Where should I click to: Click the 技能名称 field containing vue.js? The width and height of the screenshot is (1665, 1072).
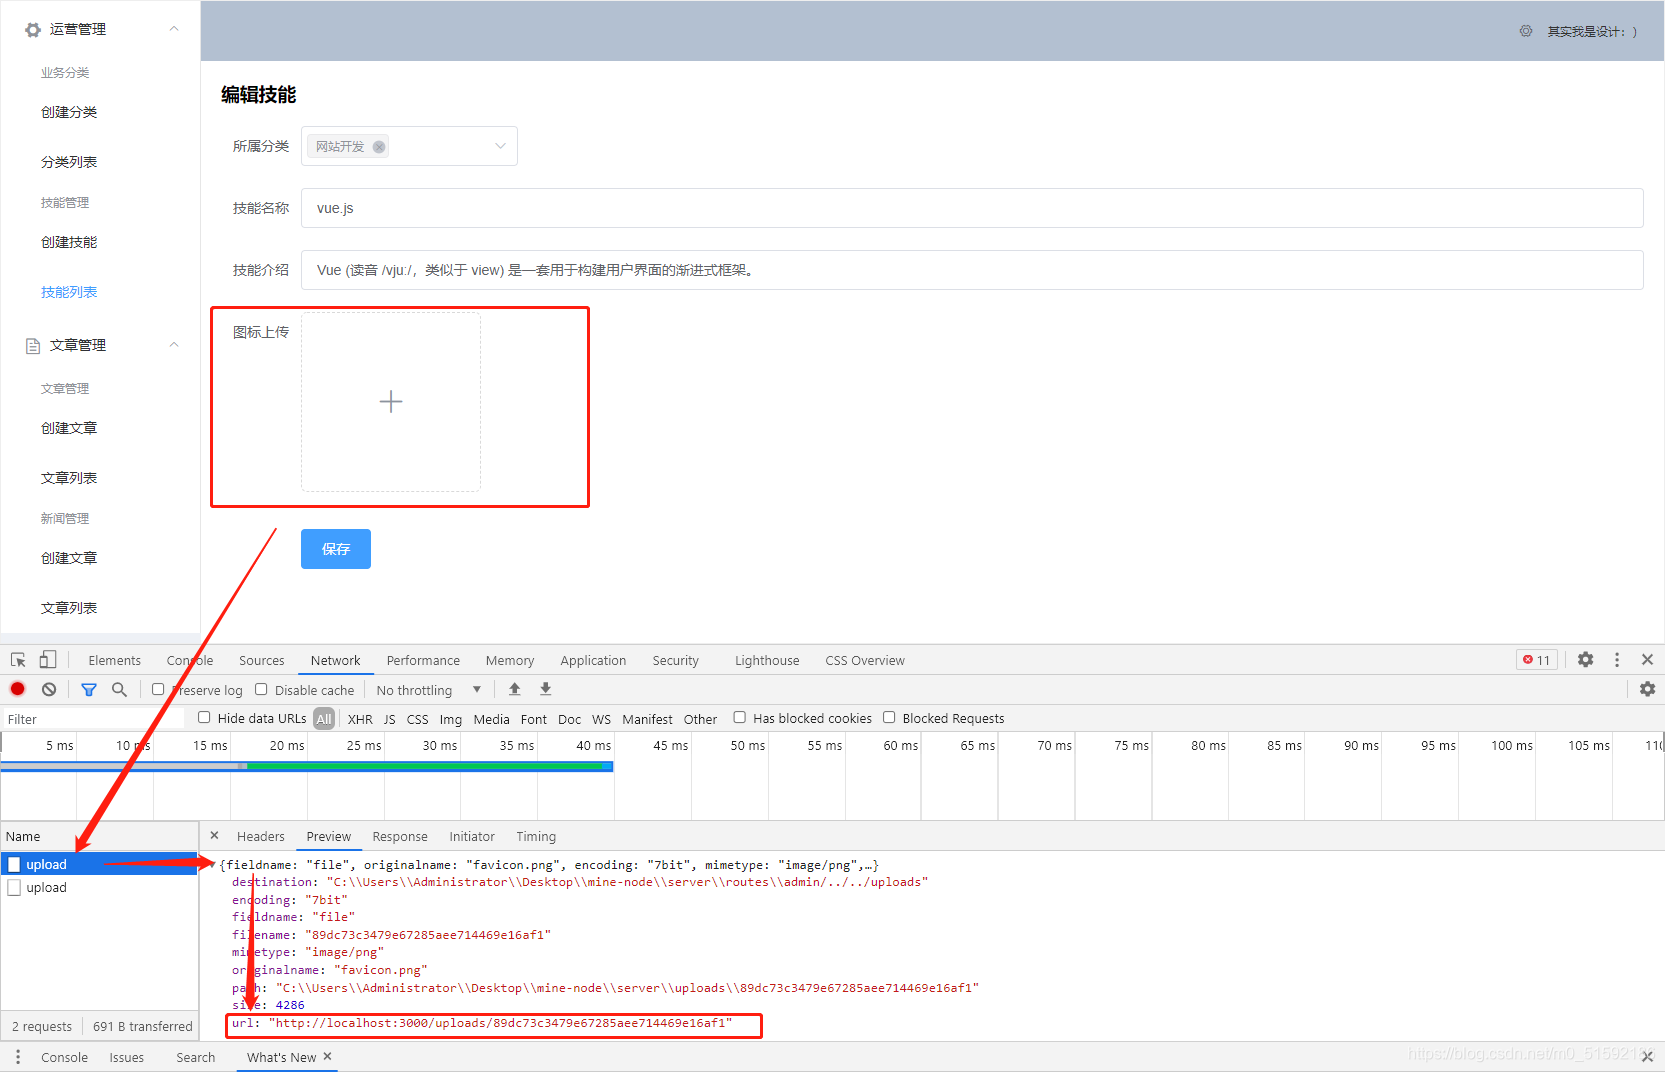[x=972, y=208]
